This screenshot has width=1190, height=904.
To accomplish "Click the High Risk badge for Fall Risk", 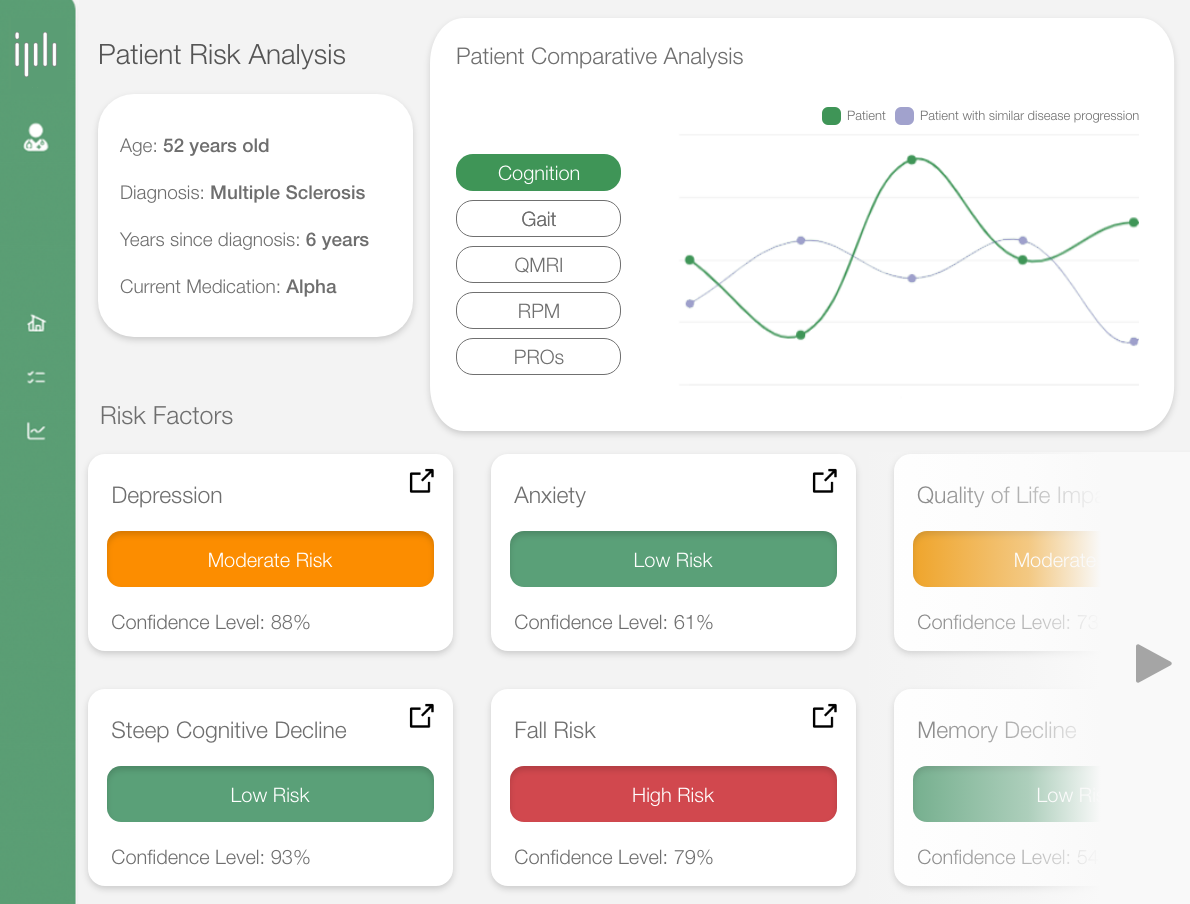I will (x=673, y=794).
